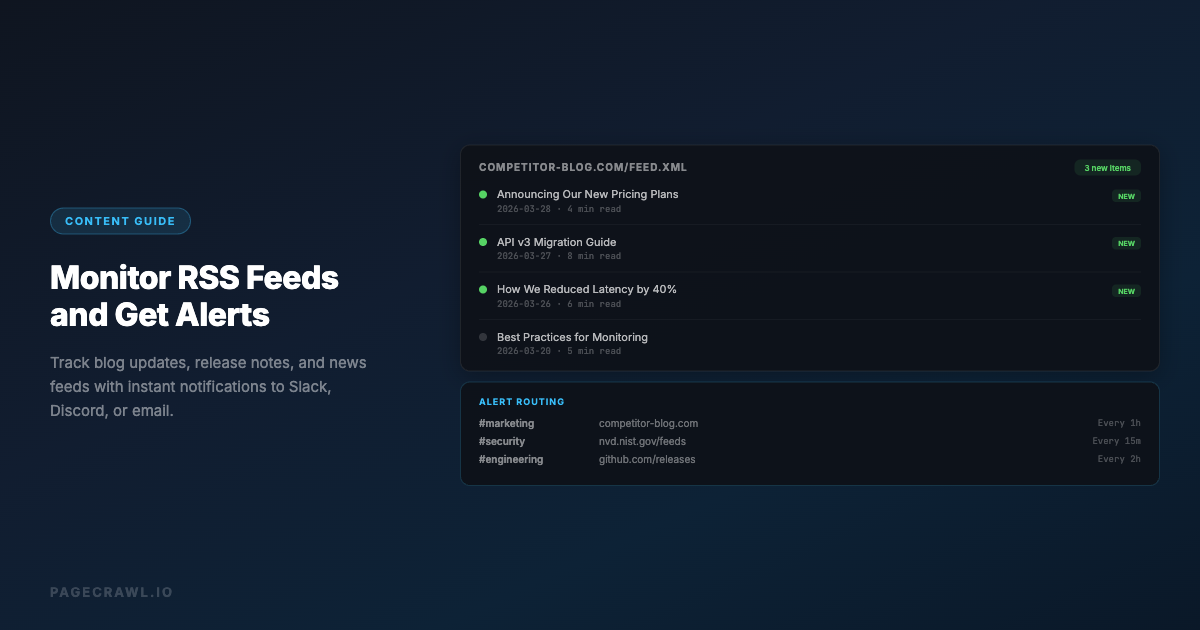Click the gray read dot for Best Practices for Monitoring

483,337
